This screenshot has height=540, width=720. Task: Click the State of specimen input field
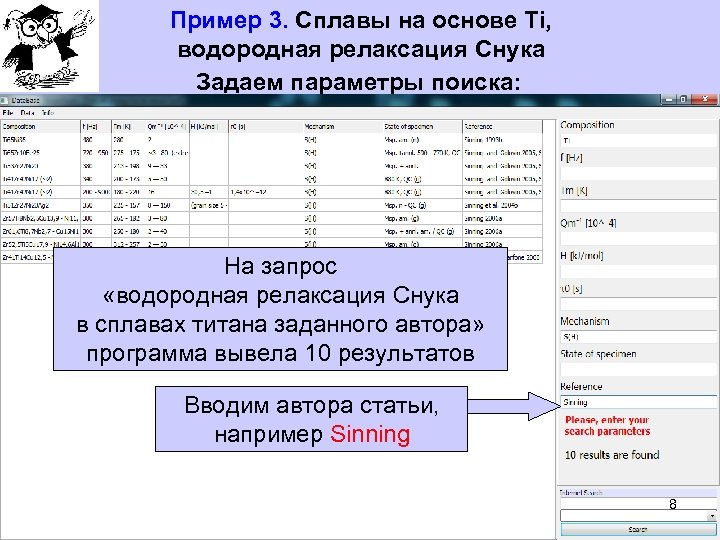(x=638, y=369)
